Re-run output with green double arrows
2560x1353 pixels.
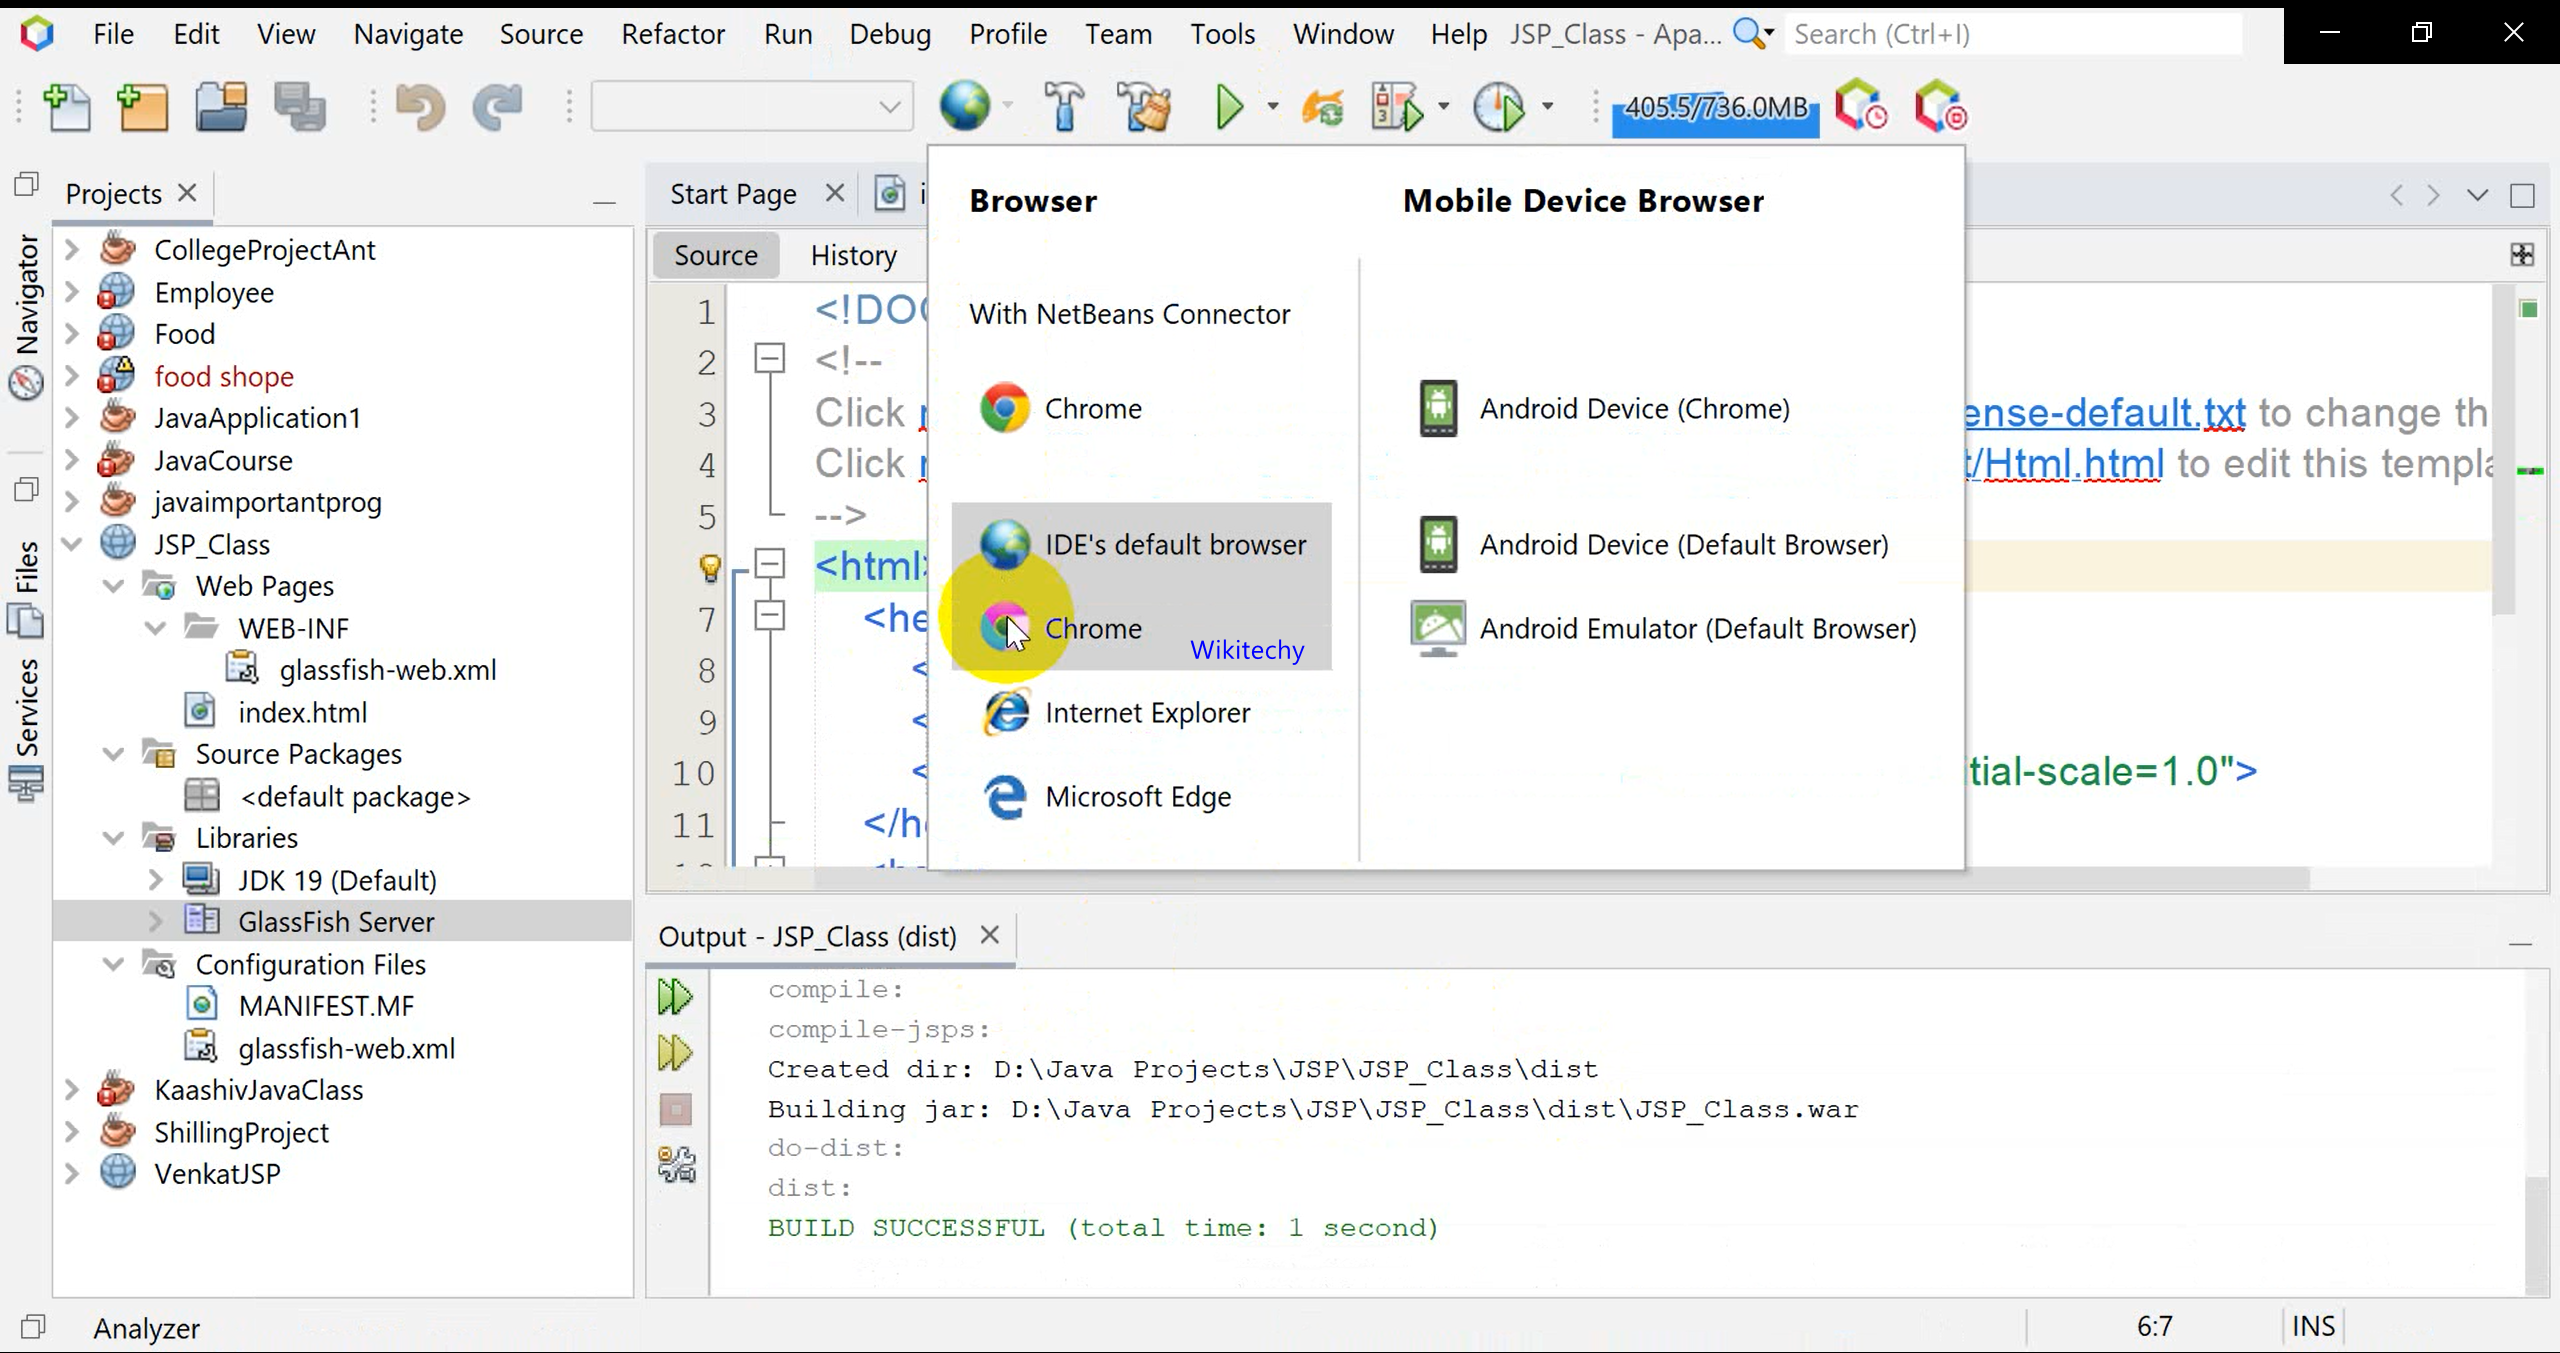675,997
